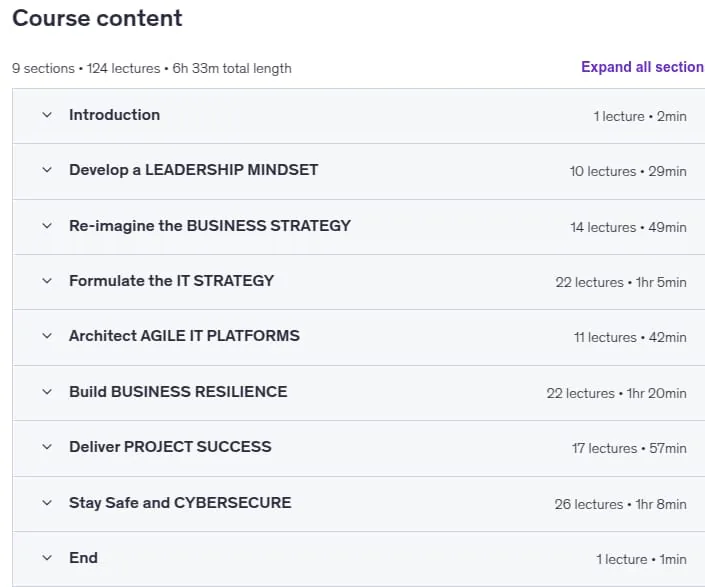This screenshot has height=587, width=705.
Task: Expand Formulate the IT STRATEGY chevron
Action: coord(47,281)
